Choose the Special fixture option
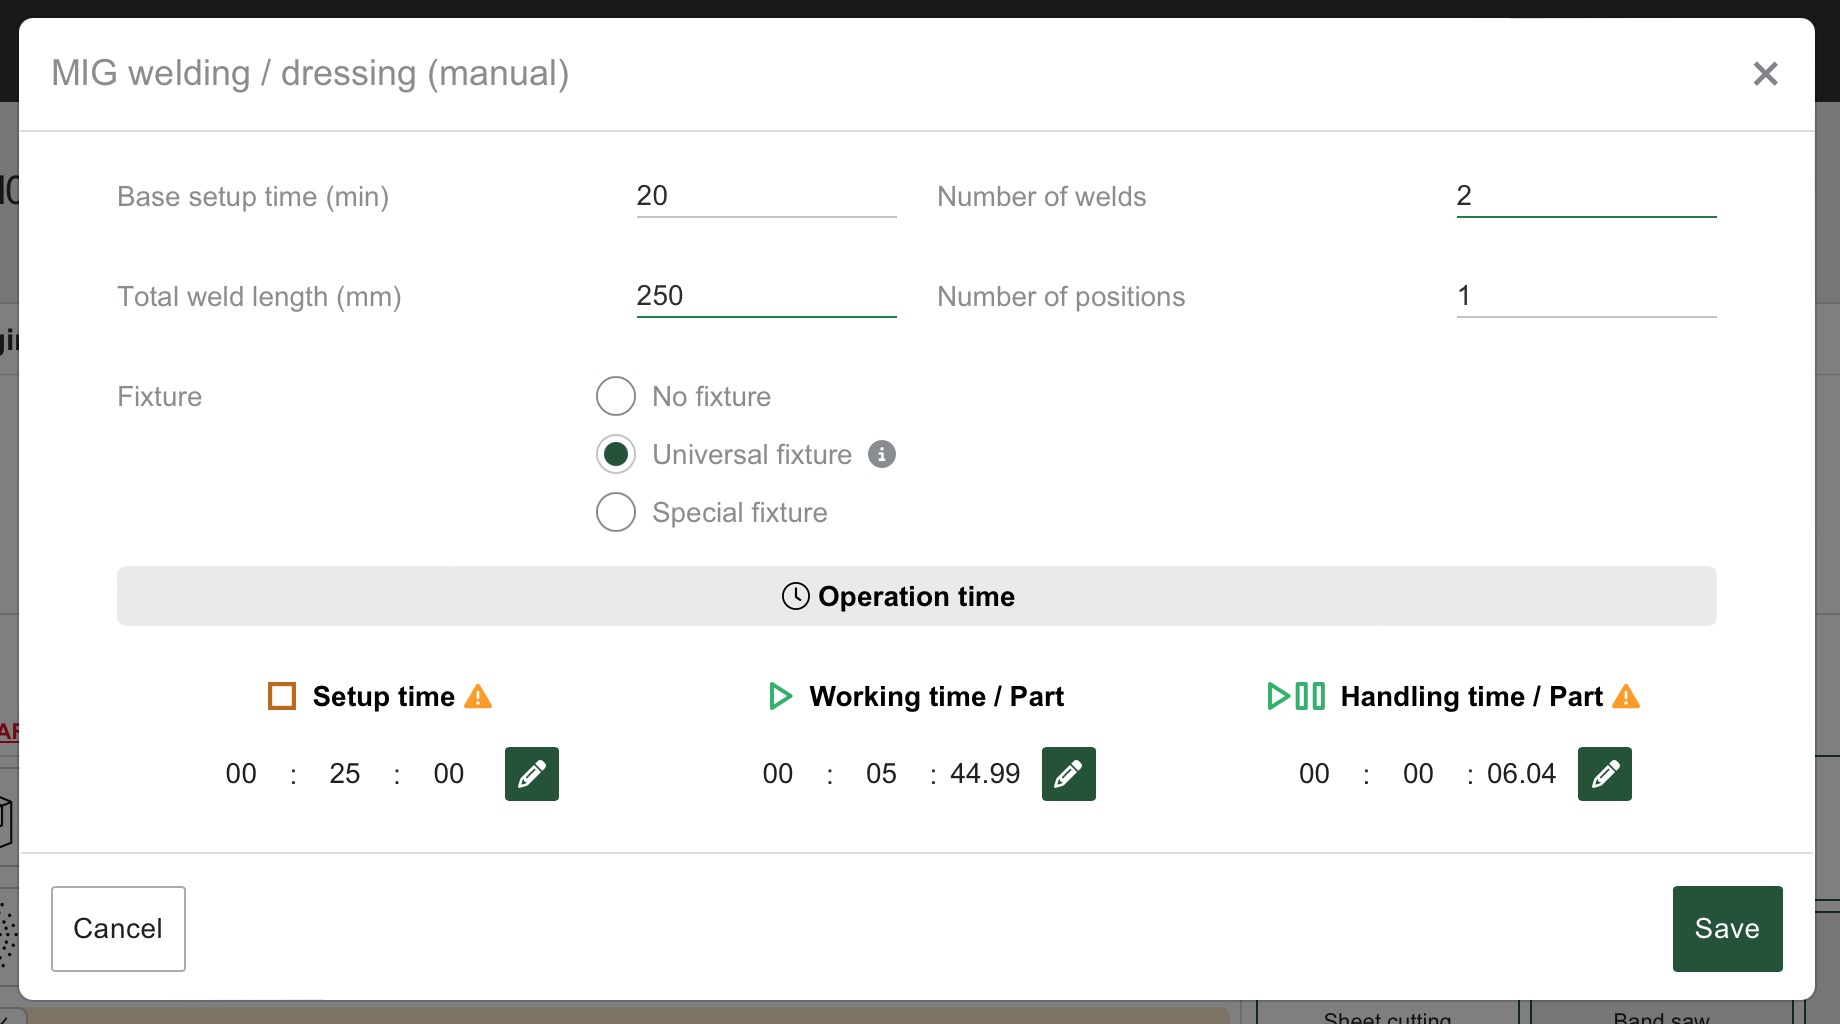The width and height of the screenshot is (1840, 1024). click(x=616, y=512)
